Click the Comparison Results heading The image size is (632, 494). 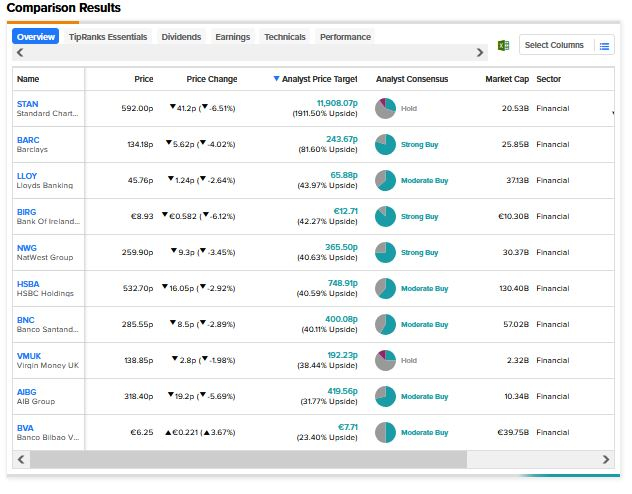(x=64, y=8)
